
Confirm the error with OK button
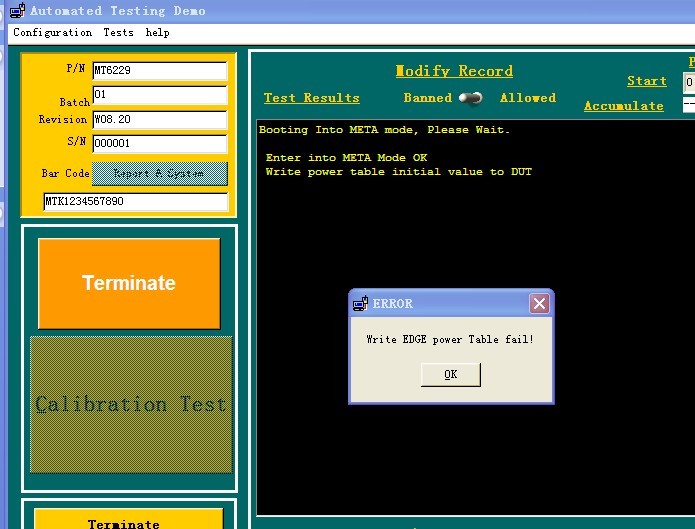(x=450, y=375)
